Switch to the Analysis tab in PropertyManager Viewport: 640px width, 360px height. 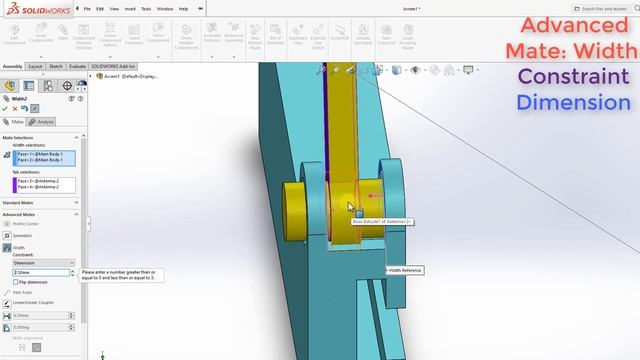tap(41, 122)
